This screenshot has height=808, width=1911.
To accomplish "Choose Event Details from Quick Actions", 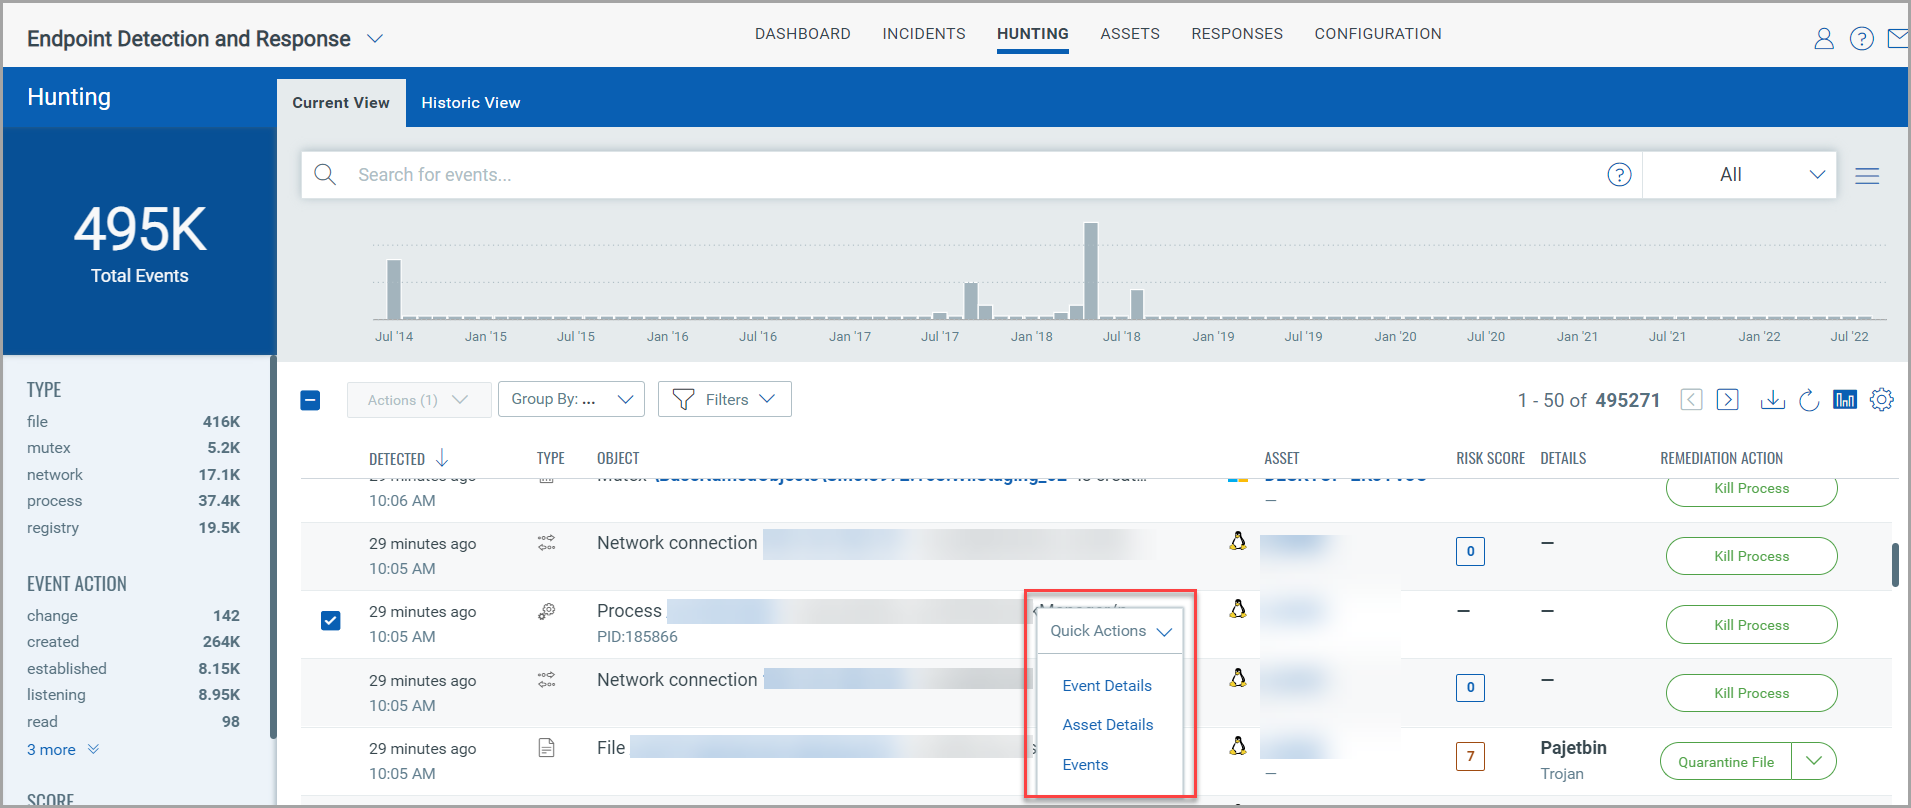I will point(1107,686).
